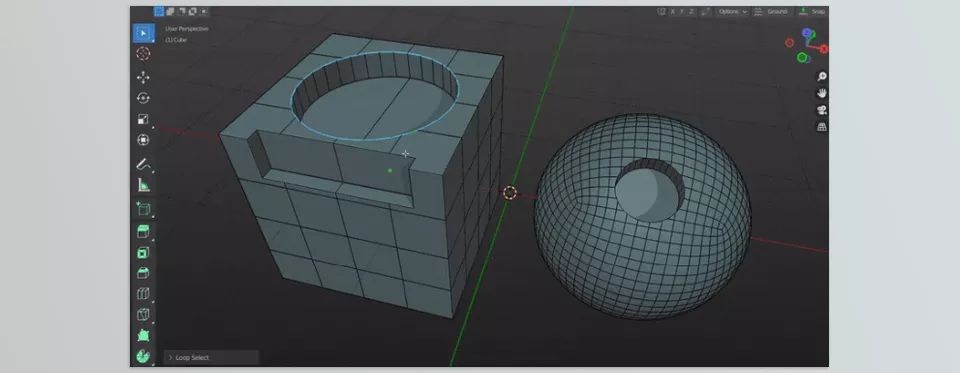Expand the Loop Select operator panel

click(211, 358)
